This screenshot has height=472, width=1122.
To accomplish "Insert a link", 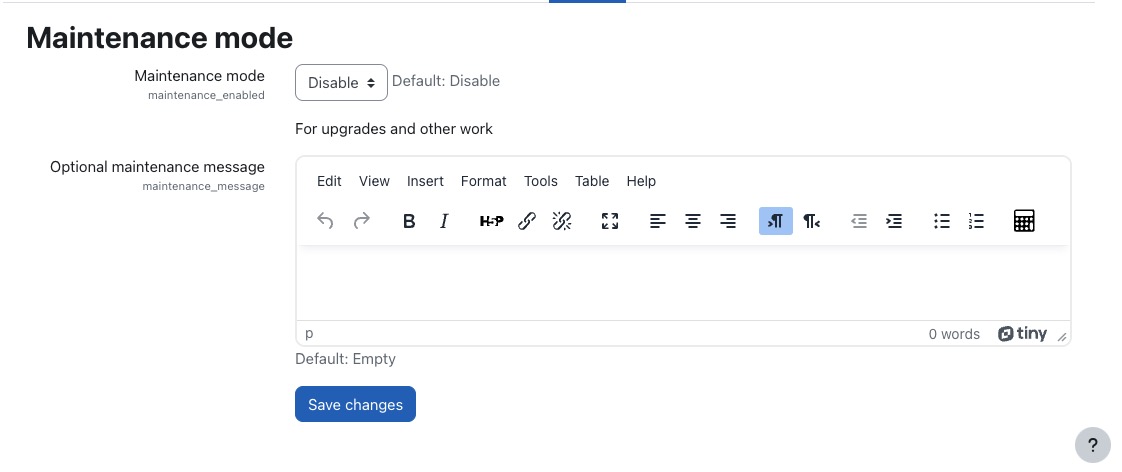I will click(527, 221).
